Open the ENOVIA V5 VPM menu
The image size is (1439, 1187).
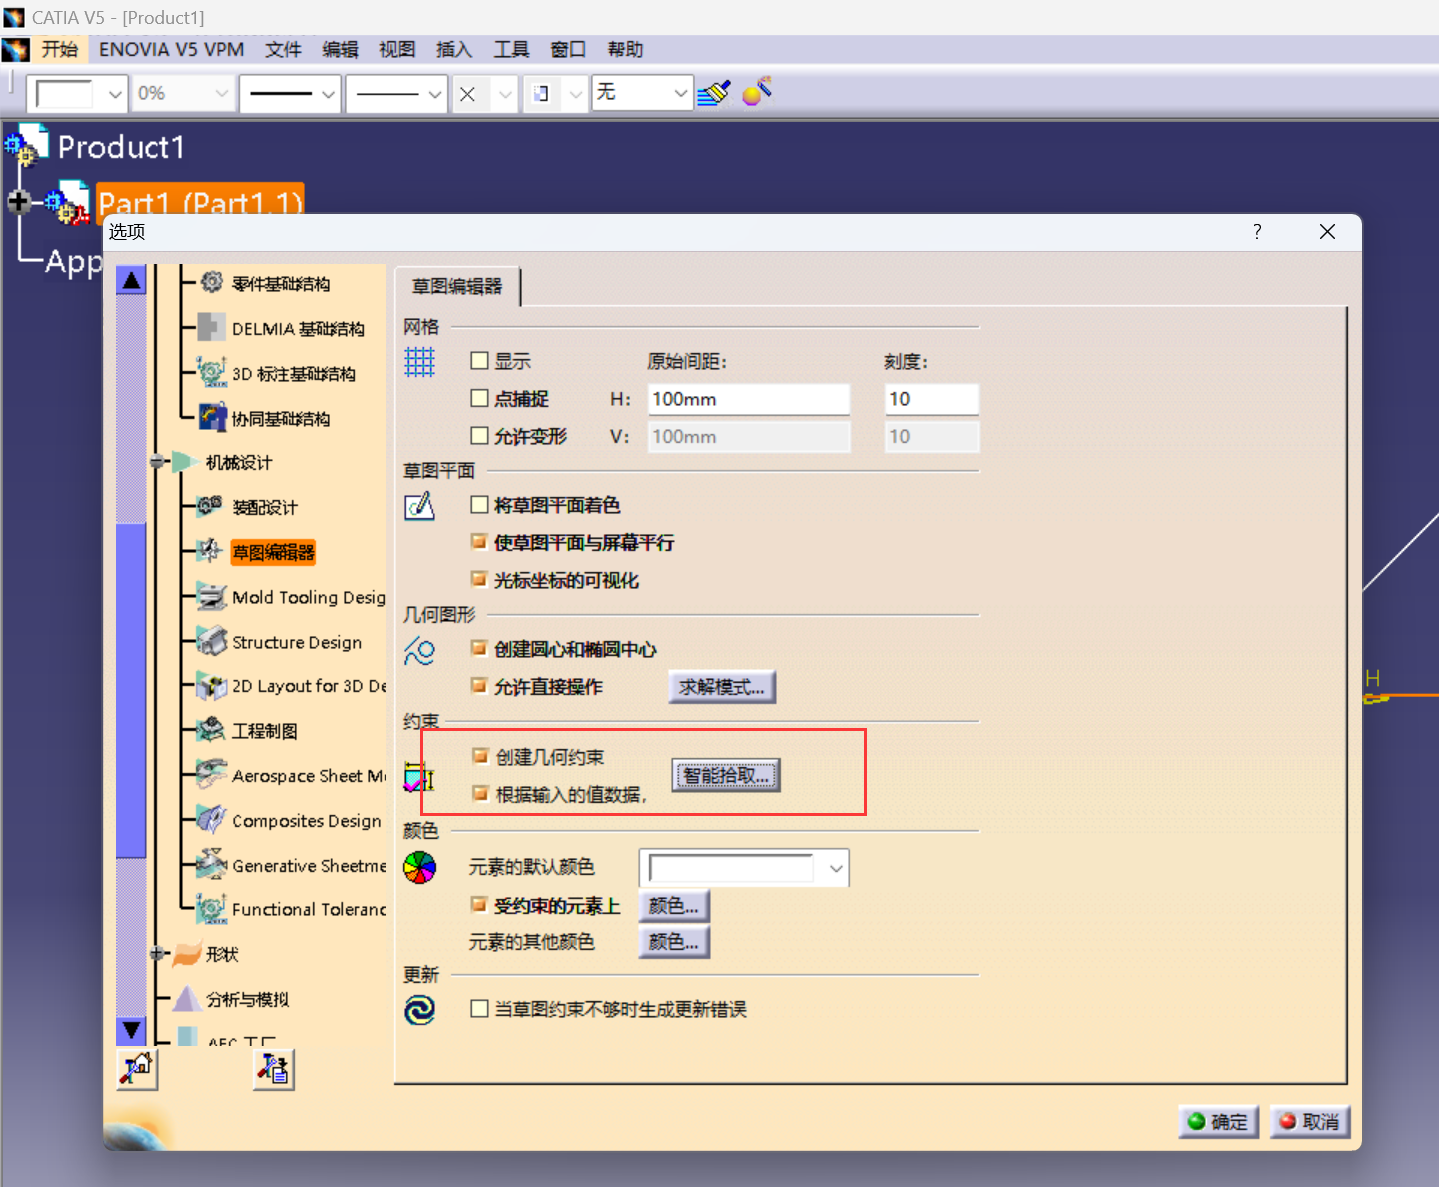(x=172, y=49)
